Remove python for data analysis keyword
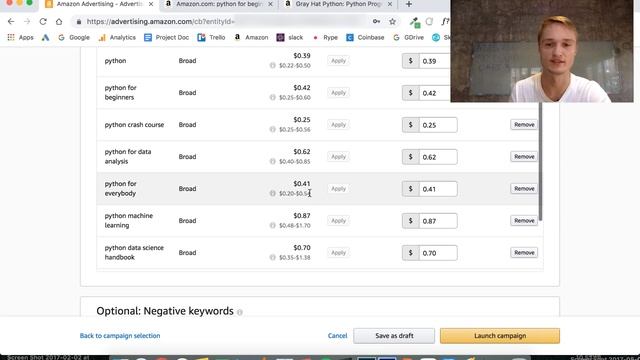Viewport: 640px width, 360px height. pyautogui.click(x=524, y=157)
